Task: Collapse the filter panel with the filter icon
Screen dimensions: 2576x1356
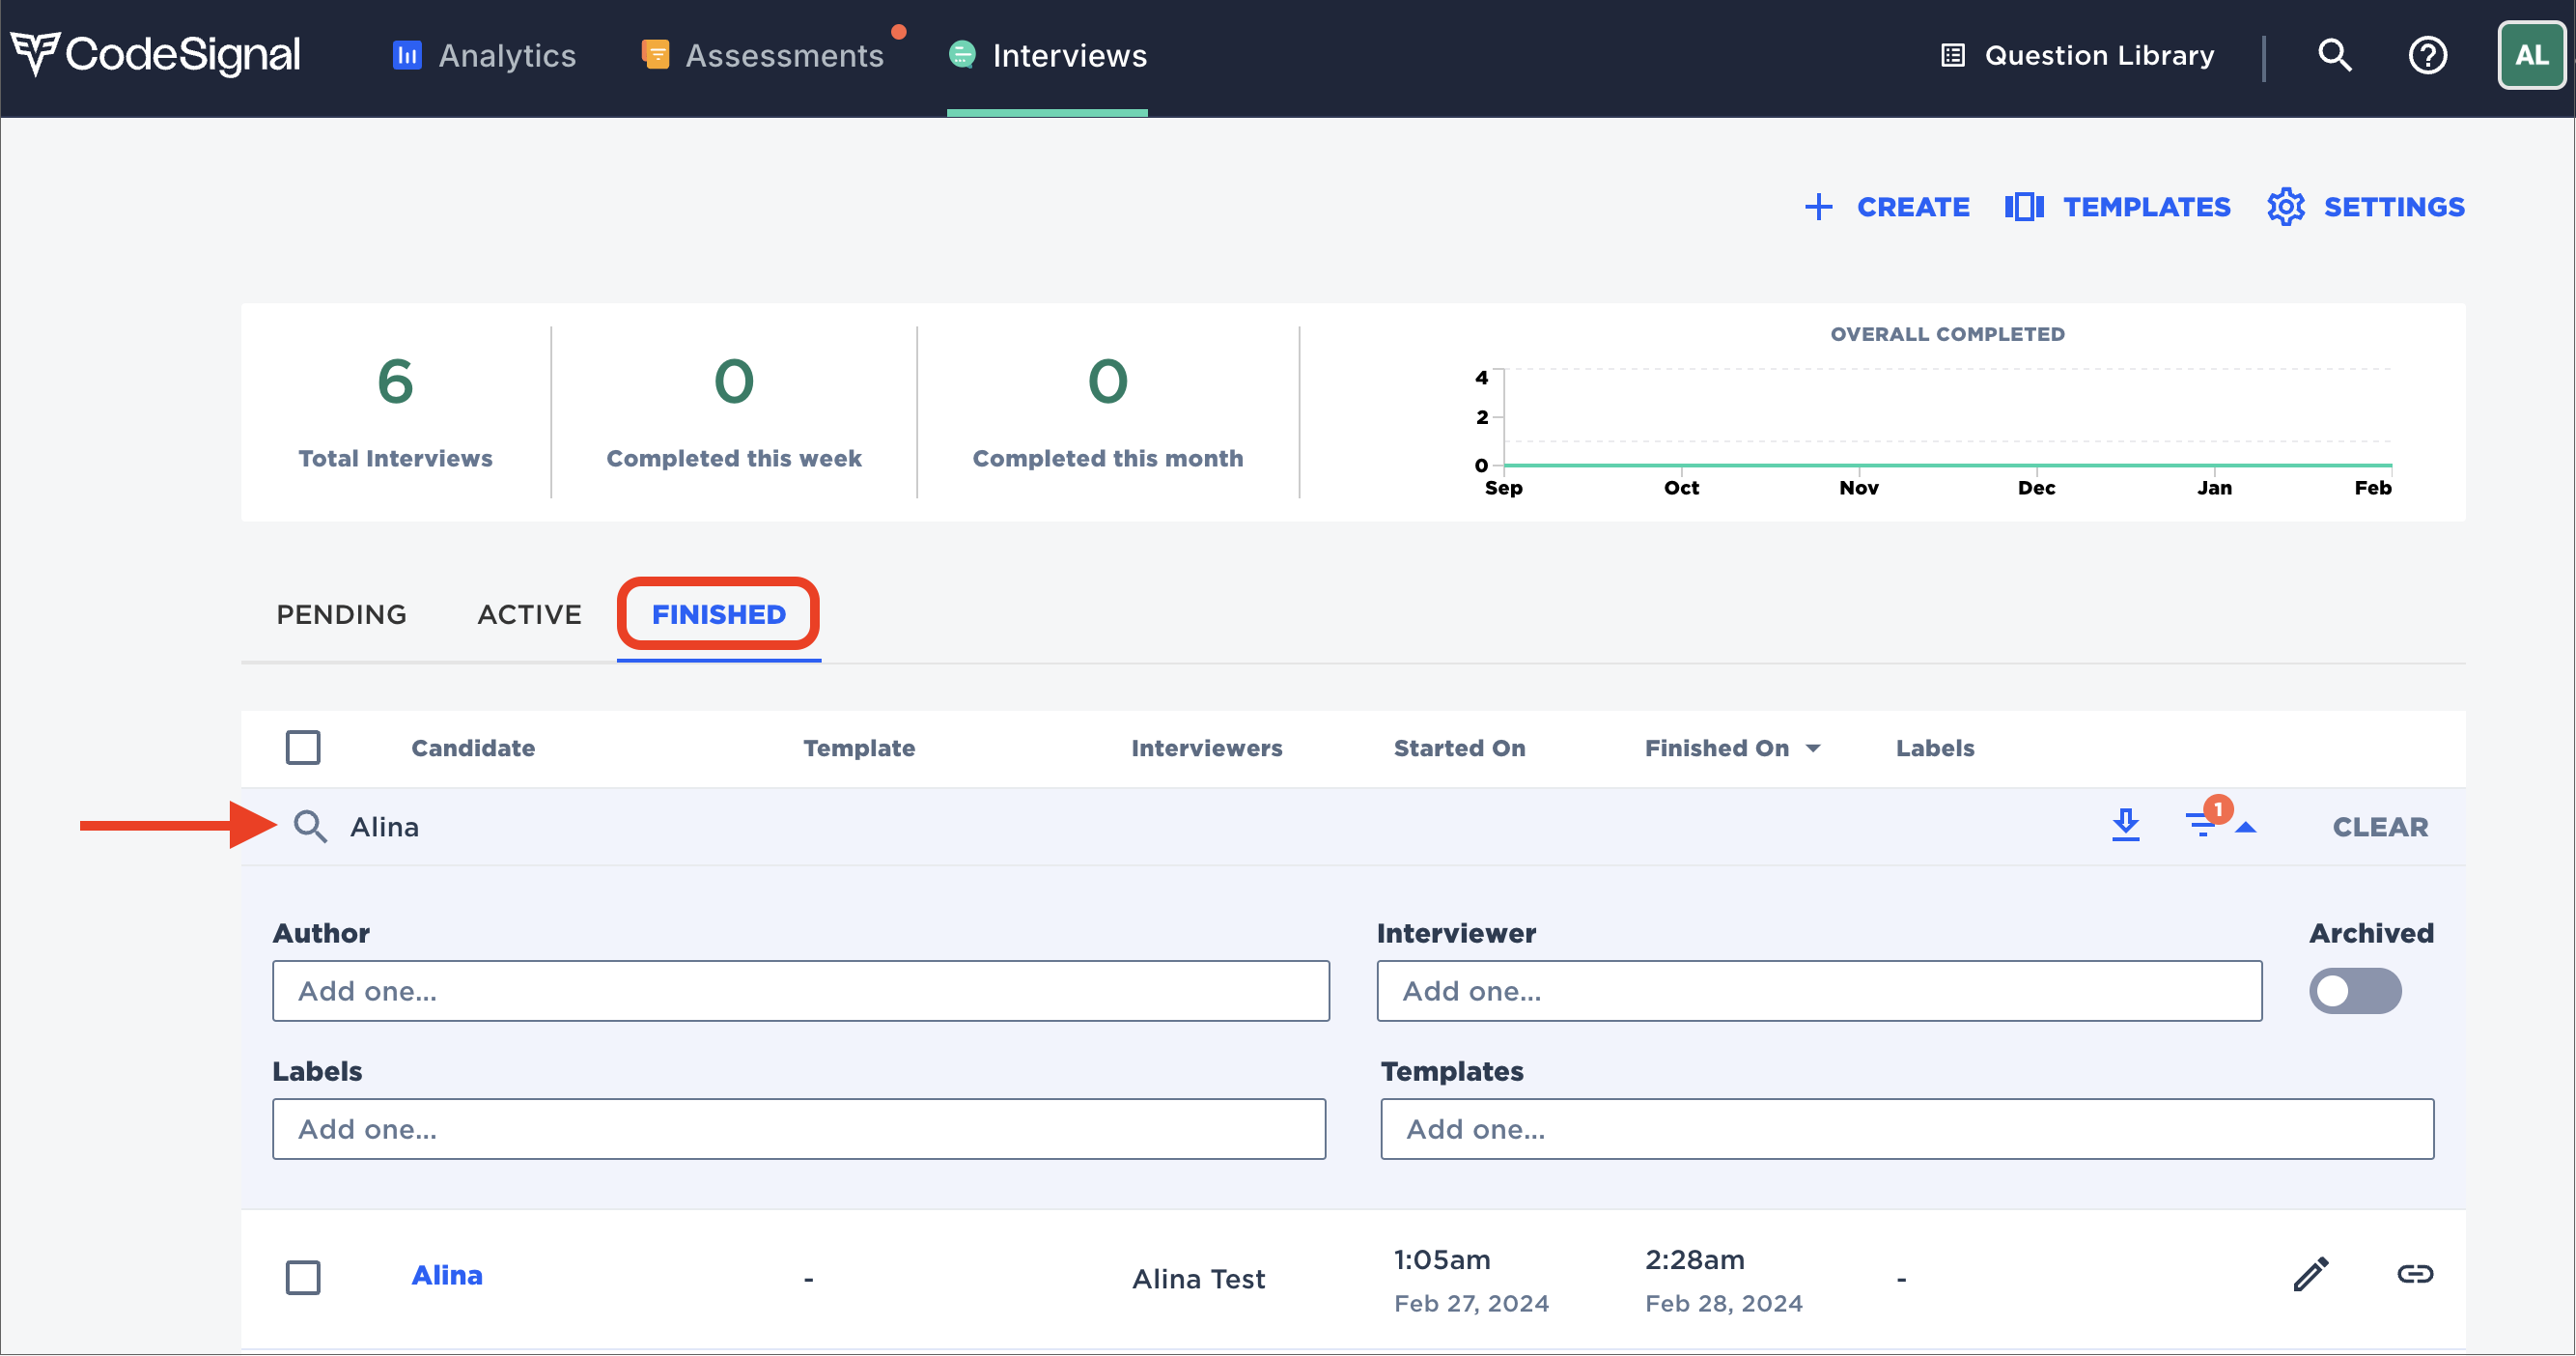Action: pos(2203,825)
